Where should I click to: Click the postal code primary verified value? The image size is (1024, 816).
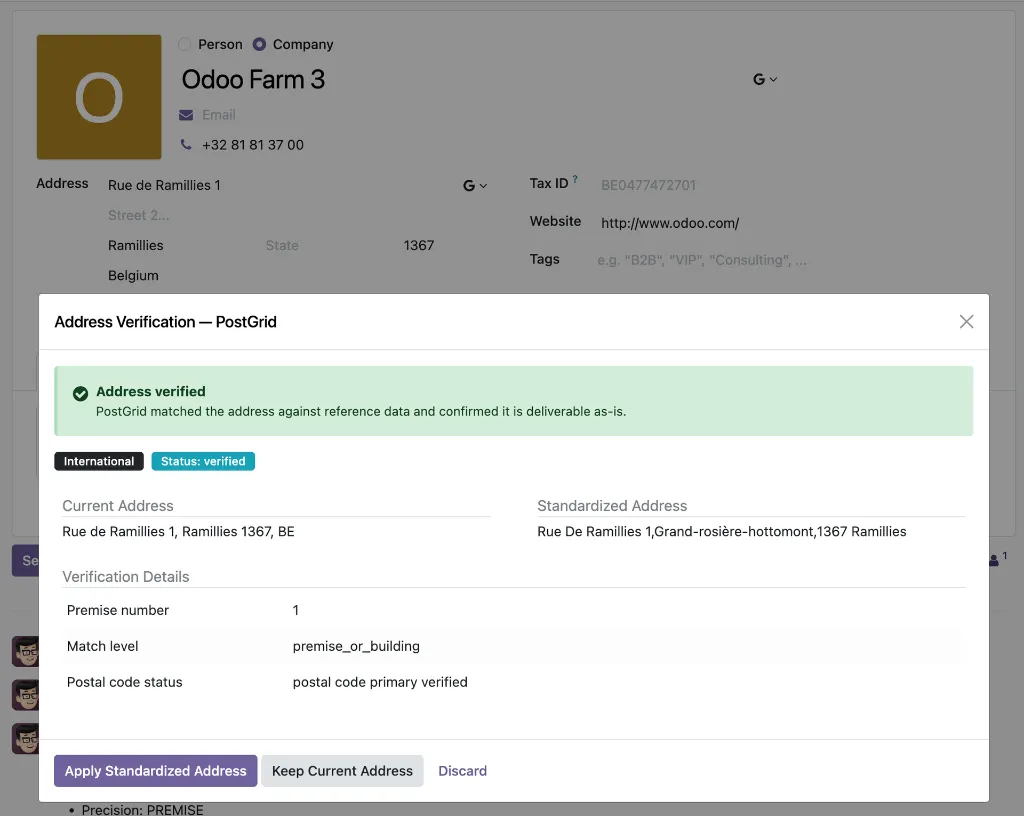tap(380, 682)
